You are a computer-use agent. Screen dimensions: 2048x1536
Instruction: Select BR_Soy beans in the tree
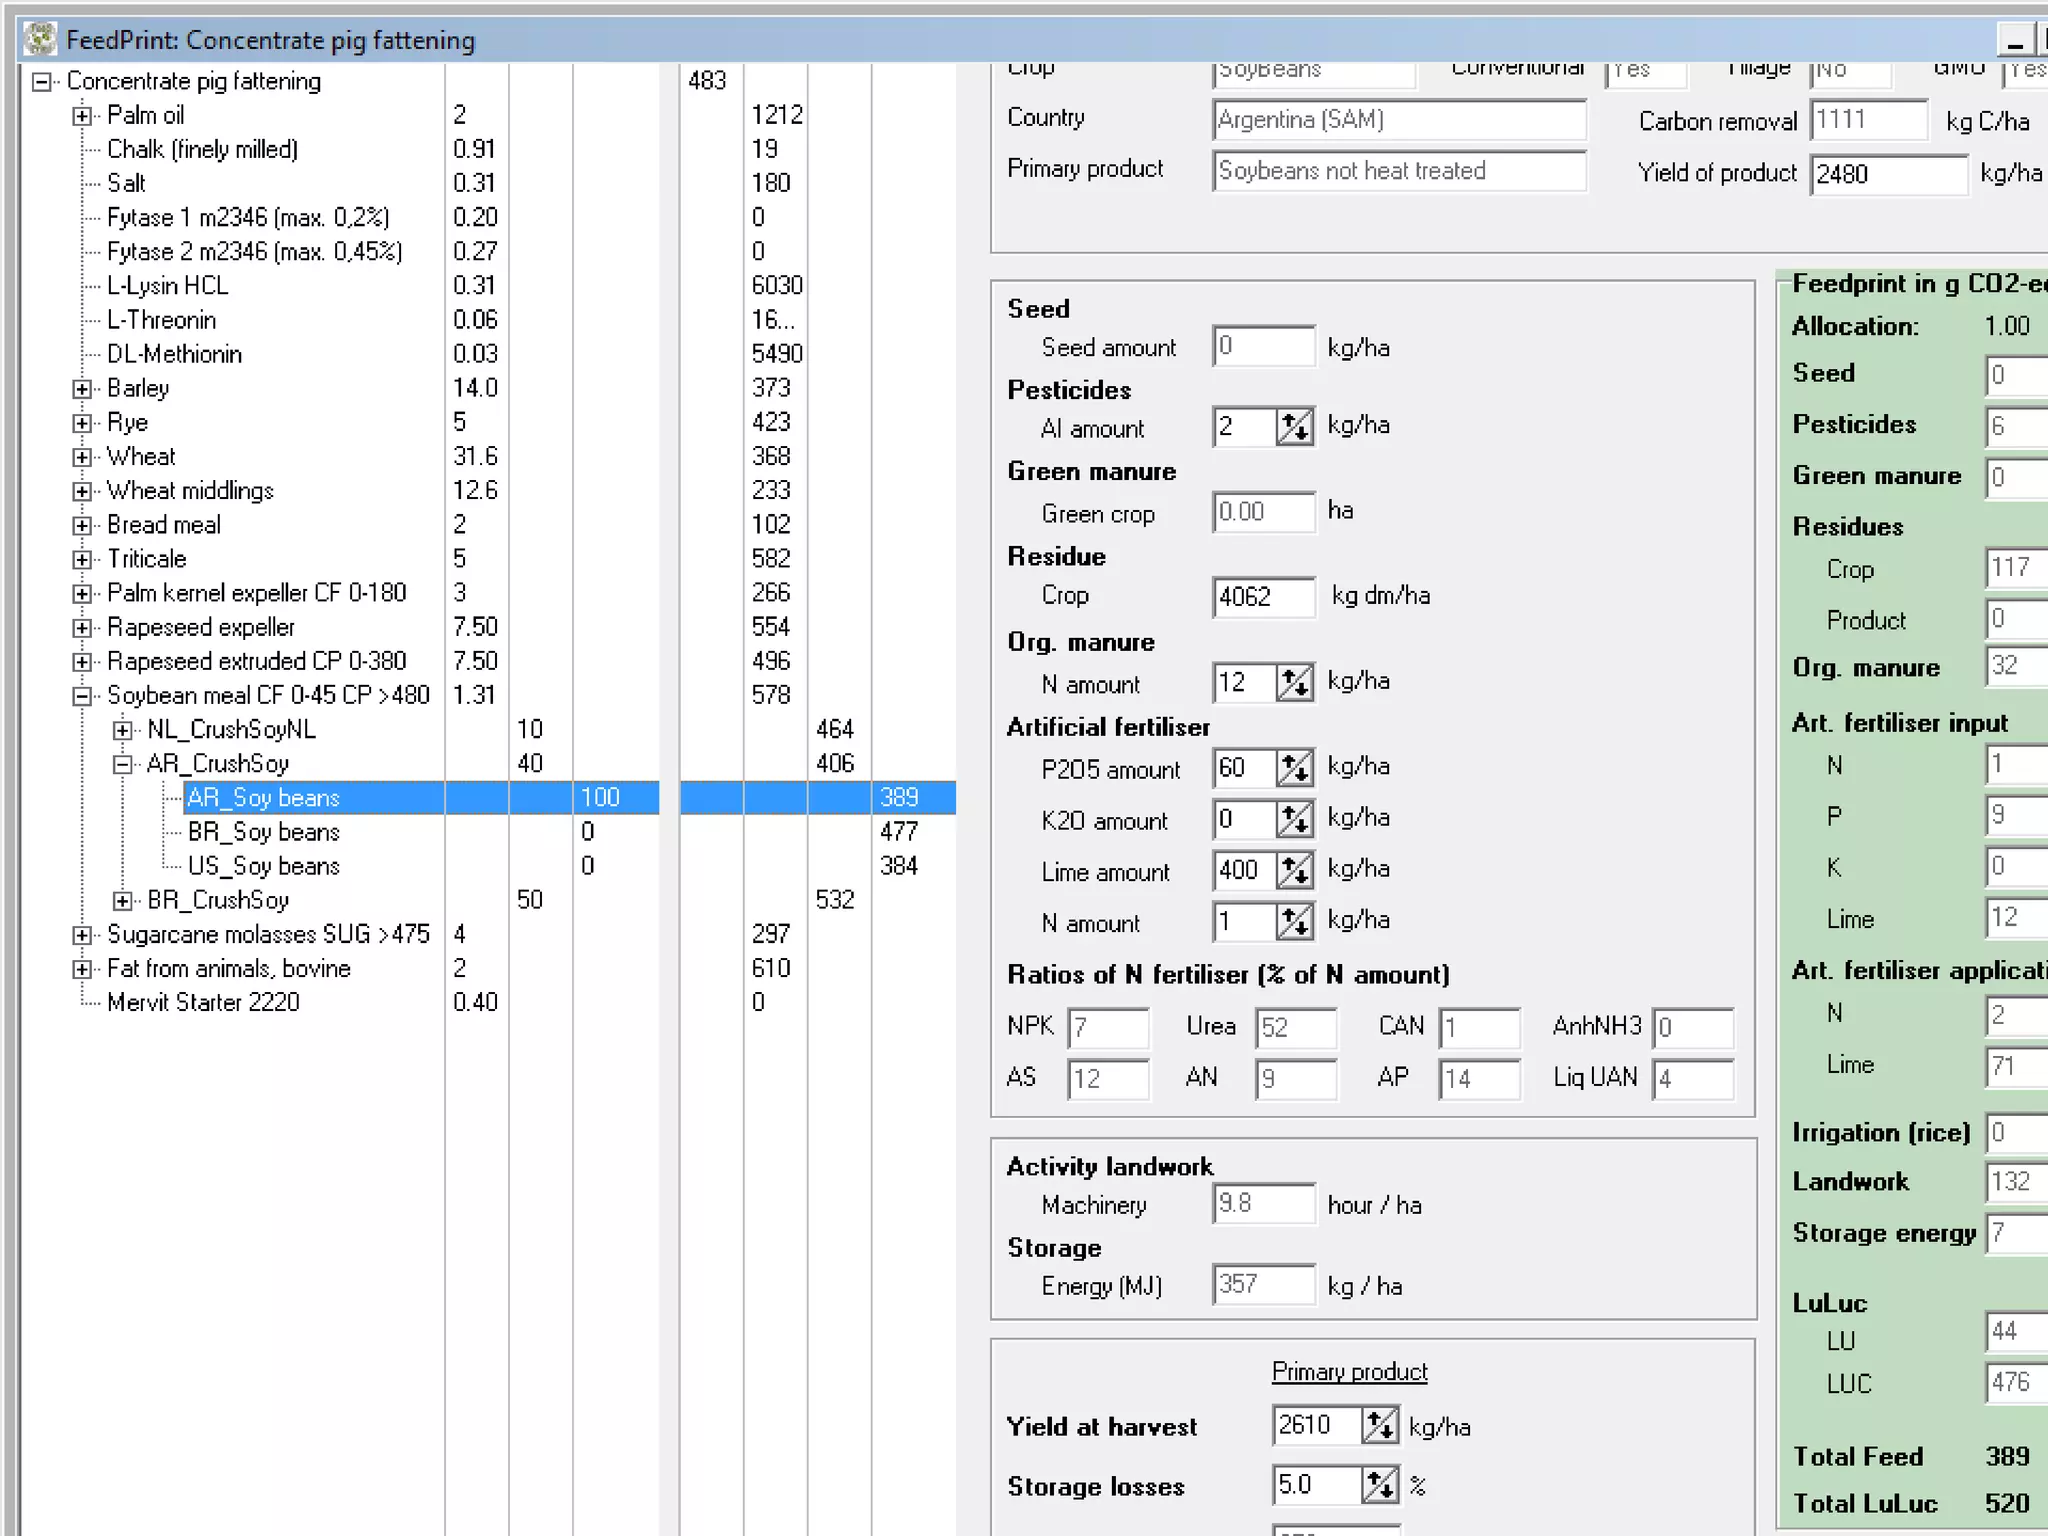click(264, 832)
